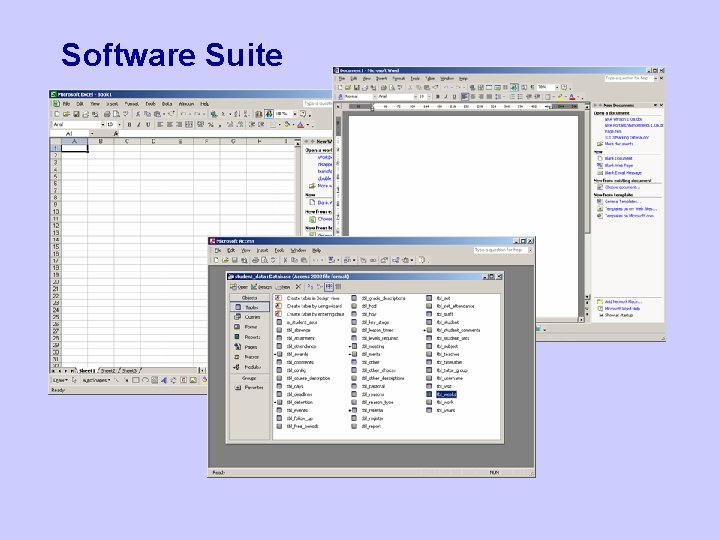Click the numbered list icon in Word

(x=513, y=97)
